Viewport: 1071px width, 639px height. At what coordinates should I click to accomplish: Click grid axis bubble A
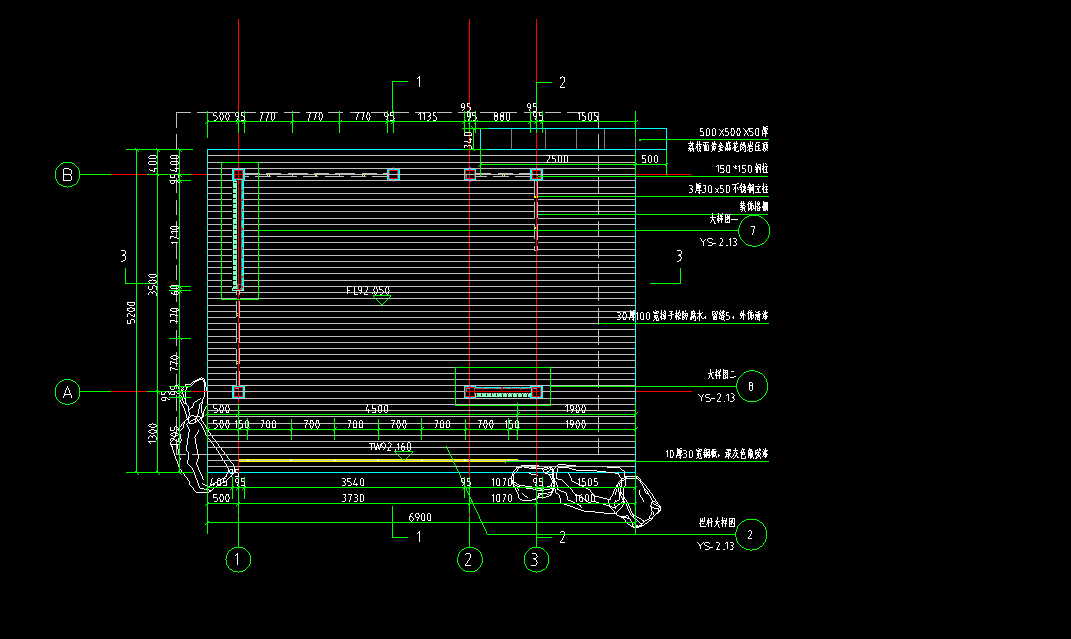pos(68,393)
